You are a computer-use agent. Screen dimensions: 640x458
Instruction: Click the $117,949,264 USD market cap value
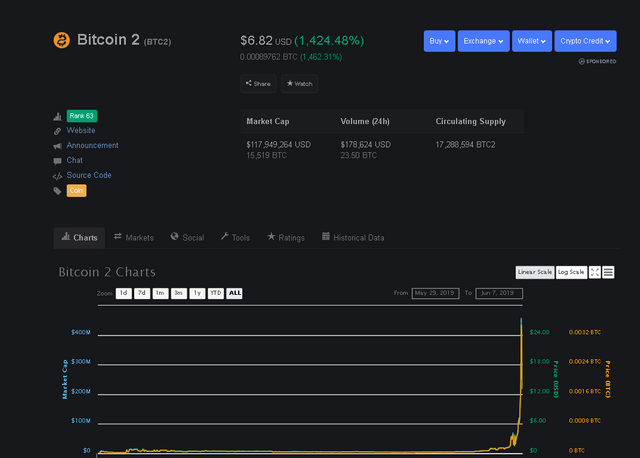click(278, 145)
